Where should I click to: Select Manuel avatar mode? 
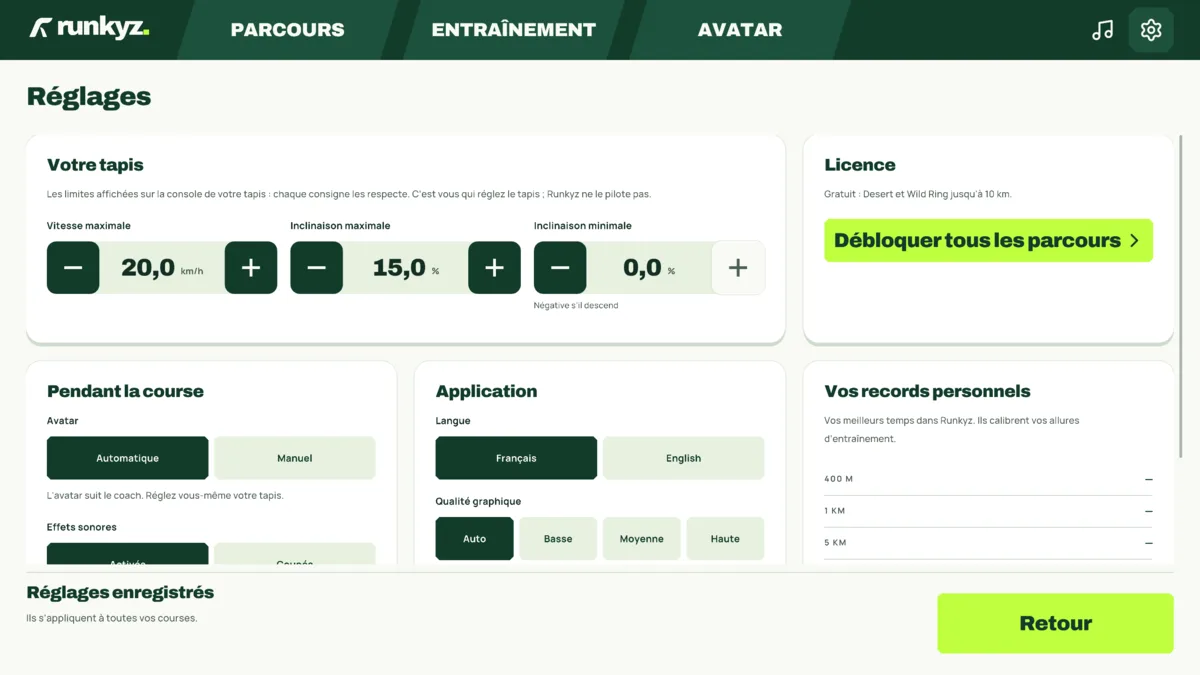[295, 458]
